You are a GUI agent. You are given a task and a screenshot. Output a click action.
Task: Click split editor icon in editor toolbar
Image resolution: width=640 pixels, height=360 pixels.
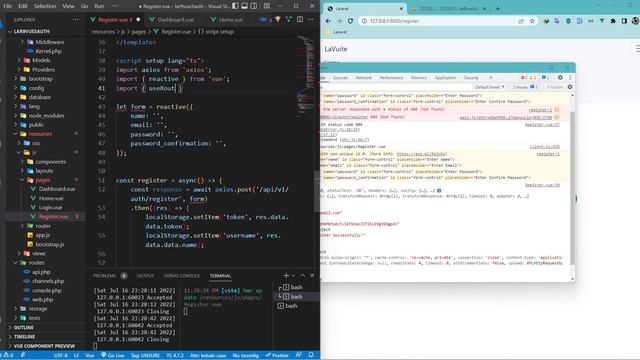click(300, 19)
